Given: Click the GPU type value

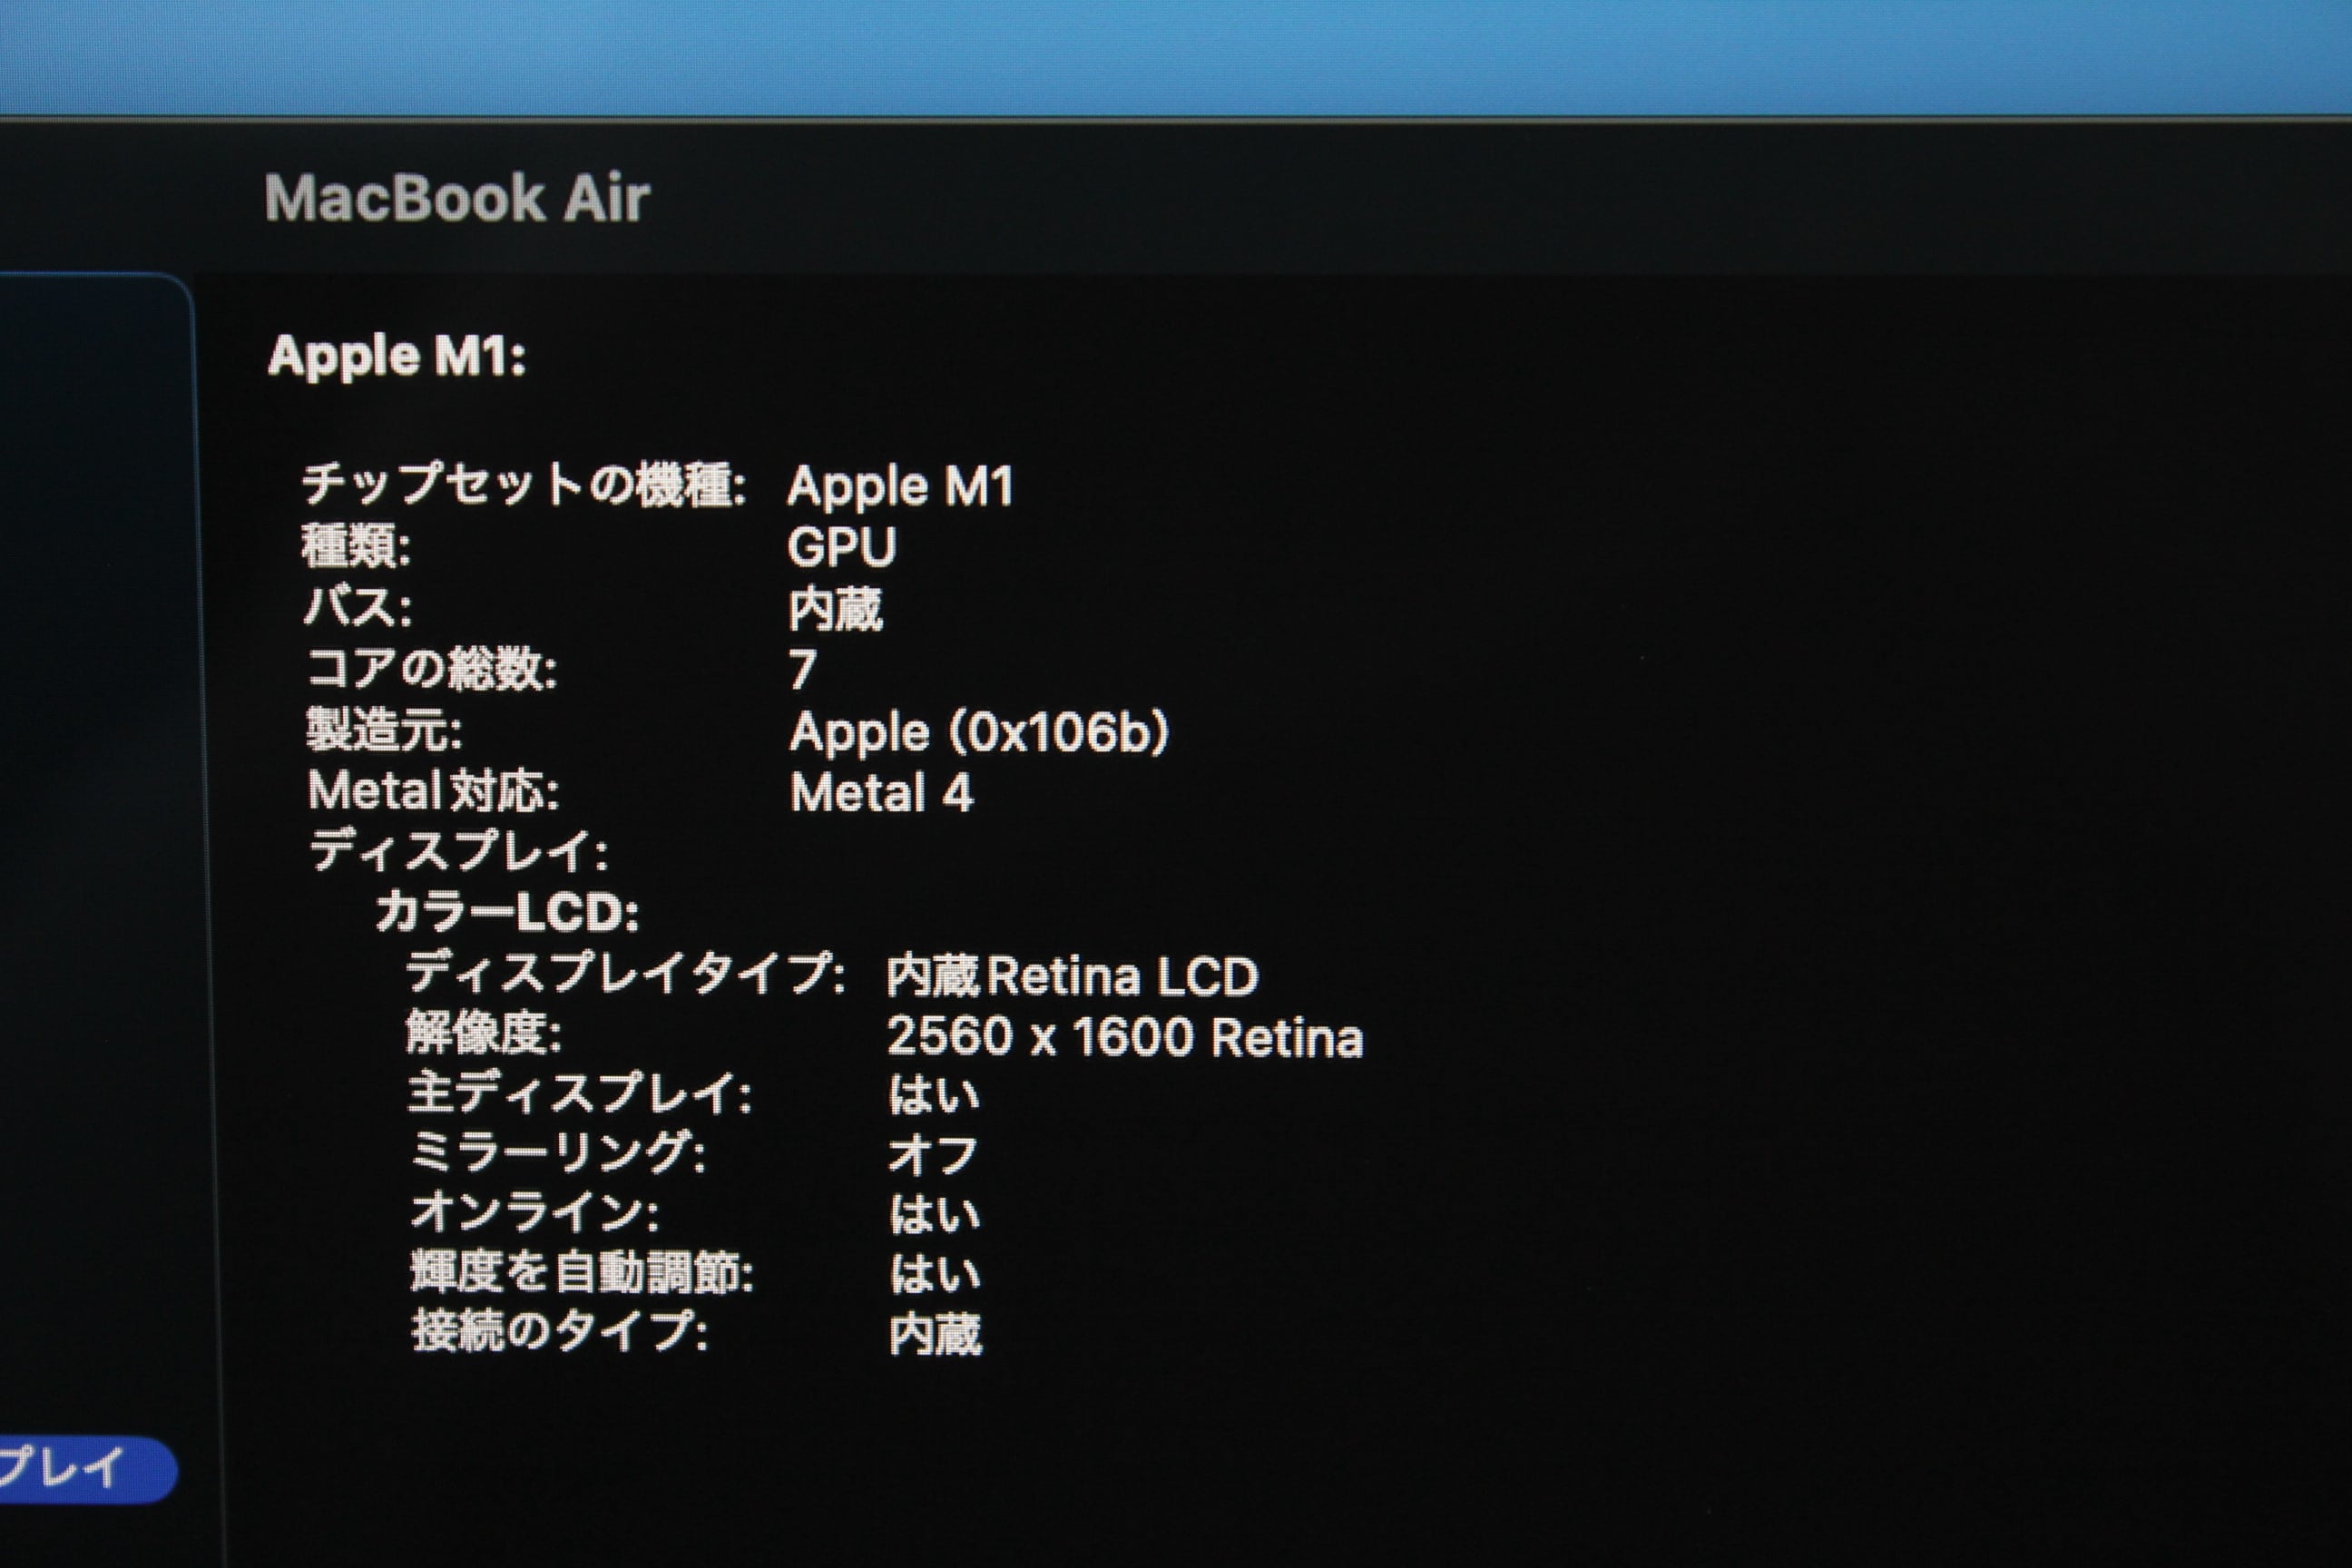Looking at the screenshot, I should 842,547.
